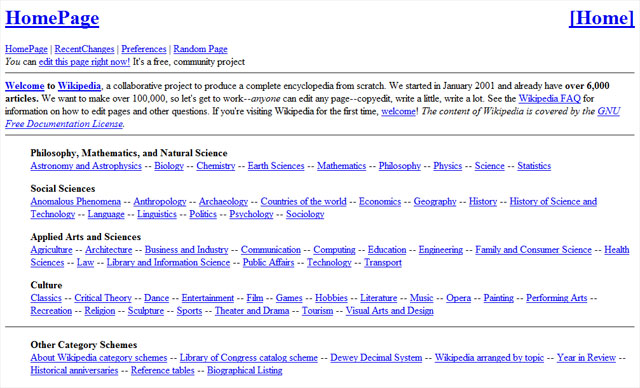The width and height of the screenshot is (640, 388).
Task: Go to the Religion topic
Action: coord(100,310)
